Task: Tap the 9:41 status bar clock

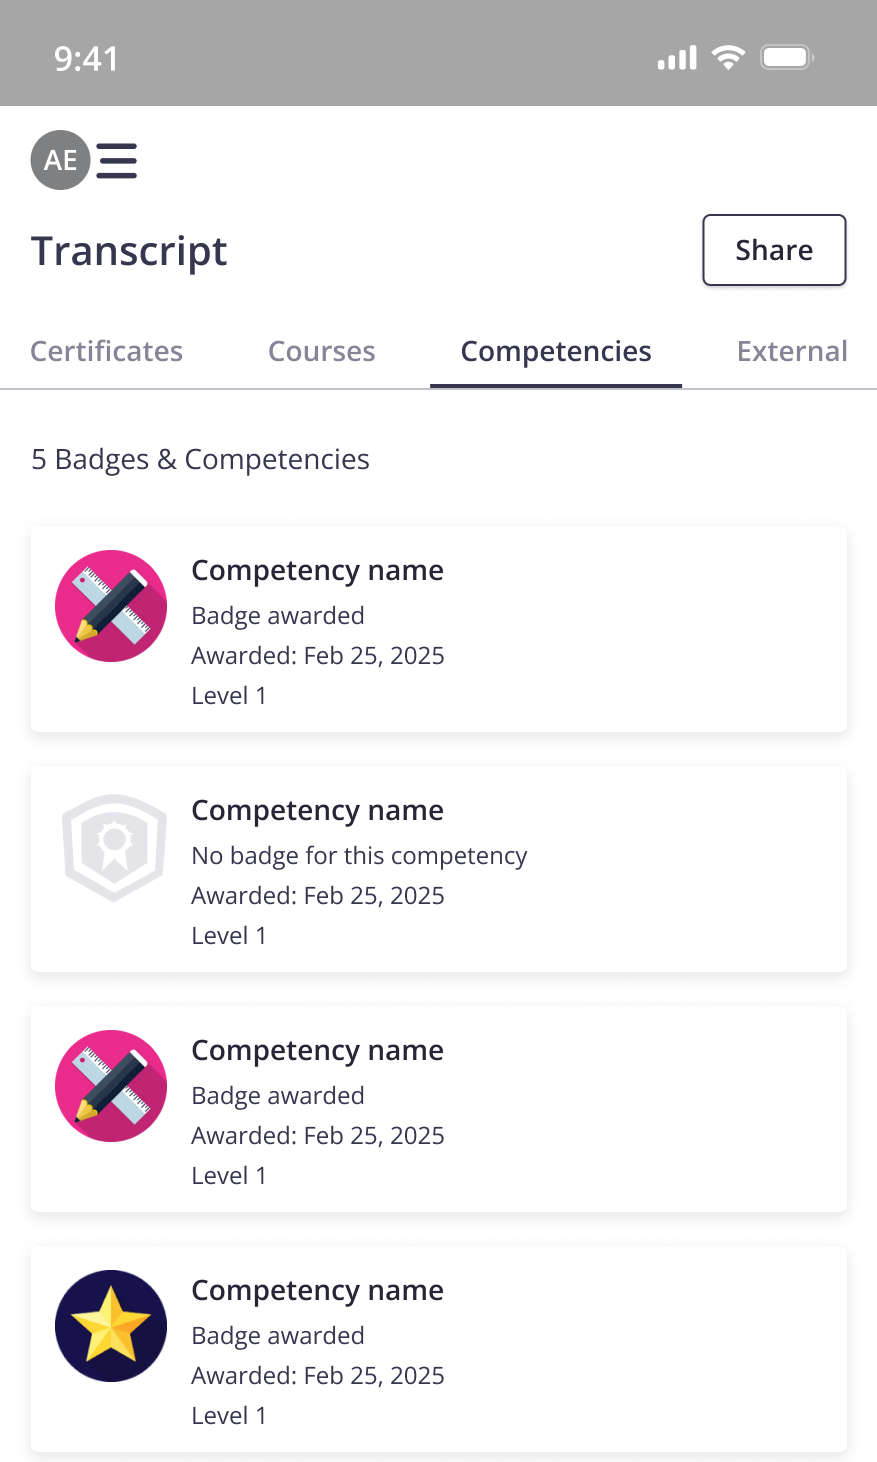Action: 86,59
